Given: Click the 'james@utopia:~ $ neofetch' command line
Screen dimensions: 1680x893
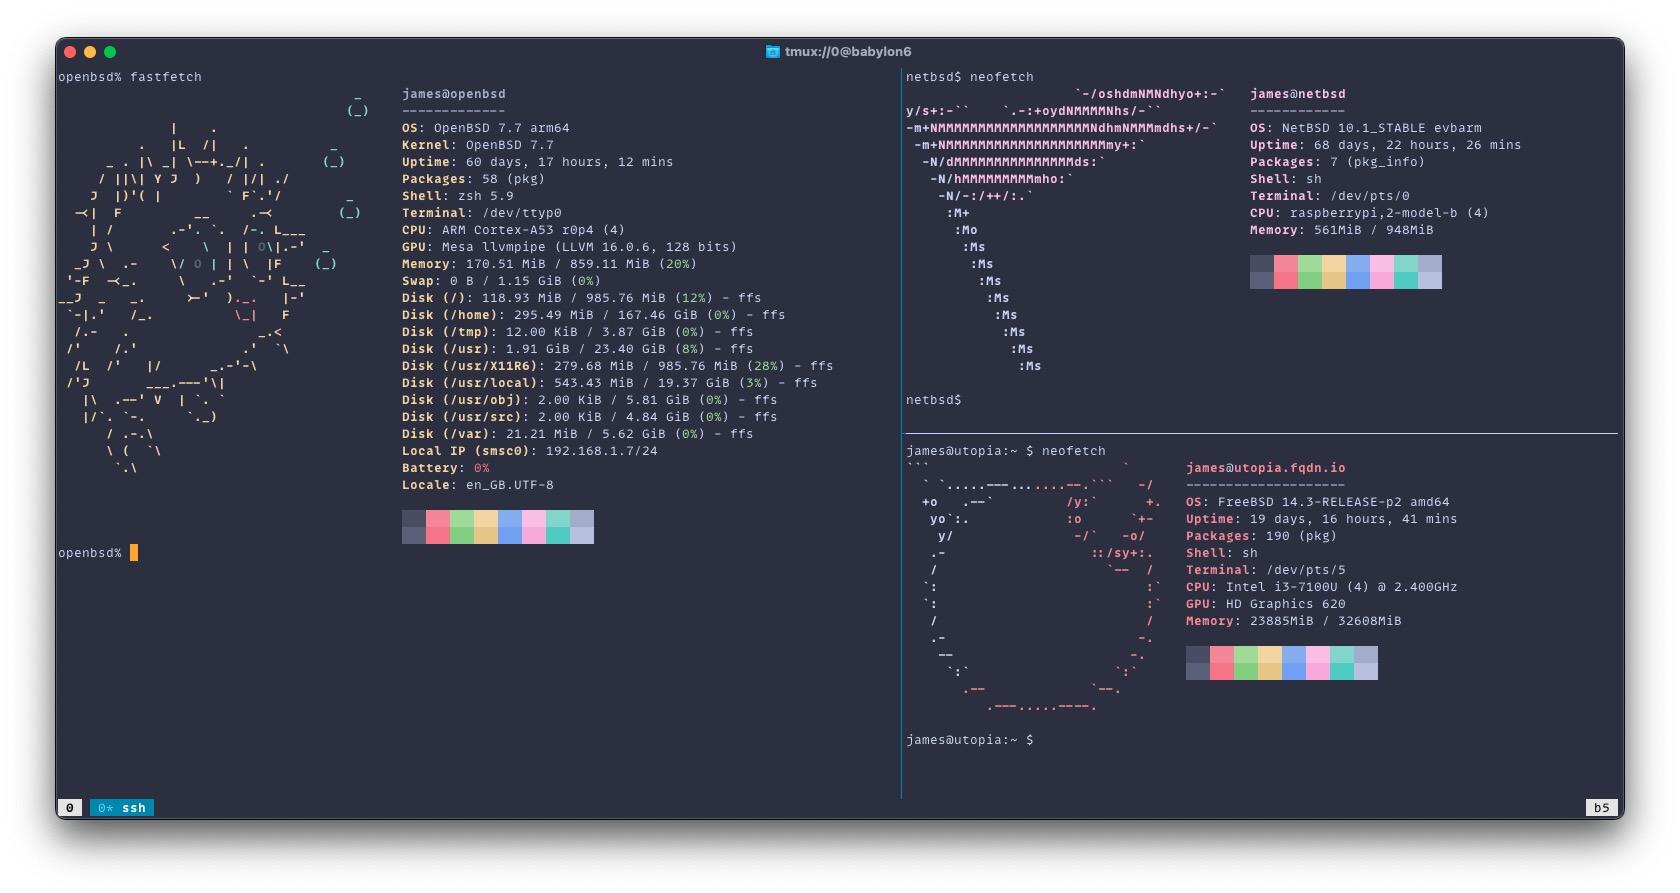Looking at the screenshot, I should click(1006, 451).
